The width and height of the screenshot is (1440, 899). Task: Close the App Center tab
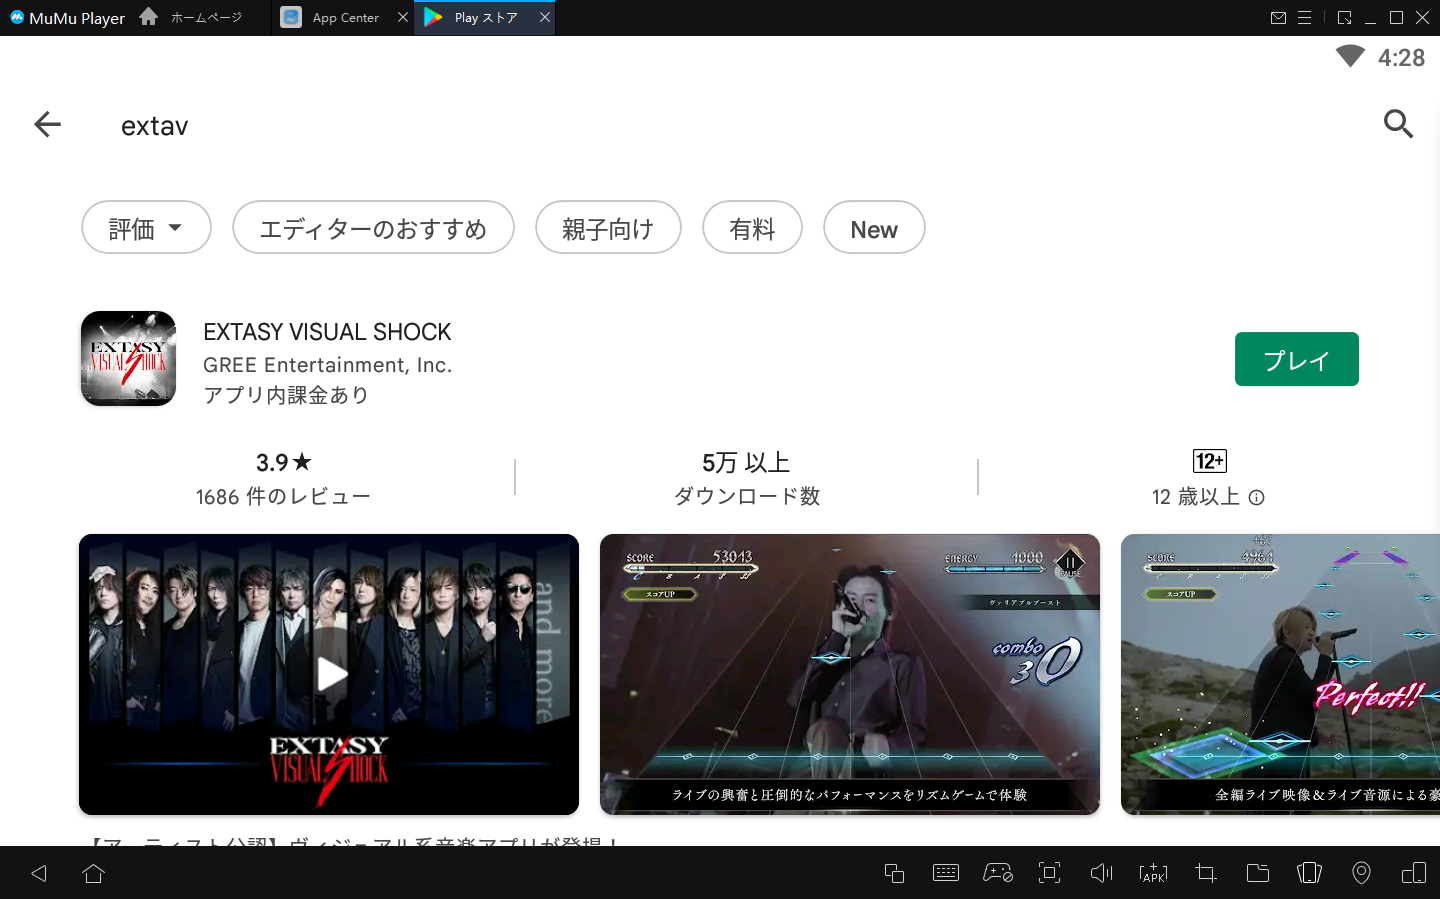(x=403, y=17)
